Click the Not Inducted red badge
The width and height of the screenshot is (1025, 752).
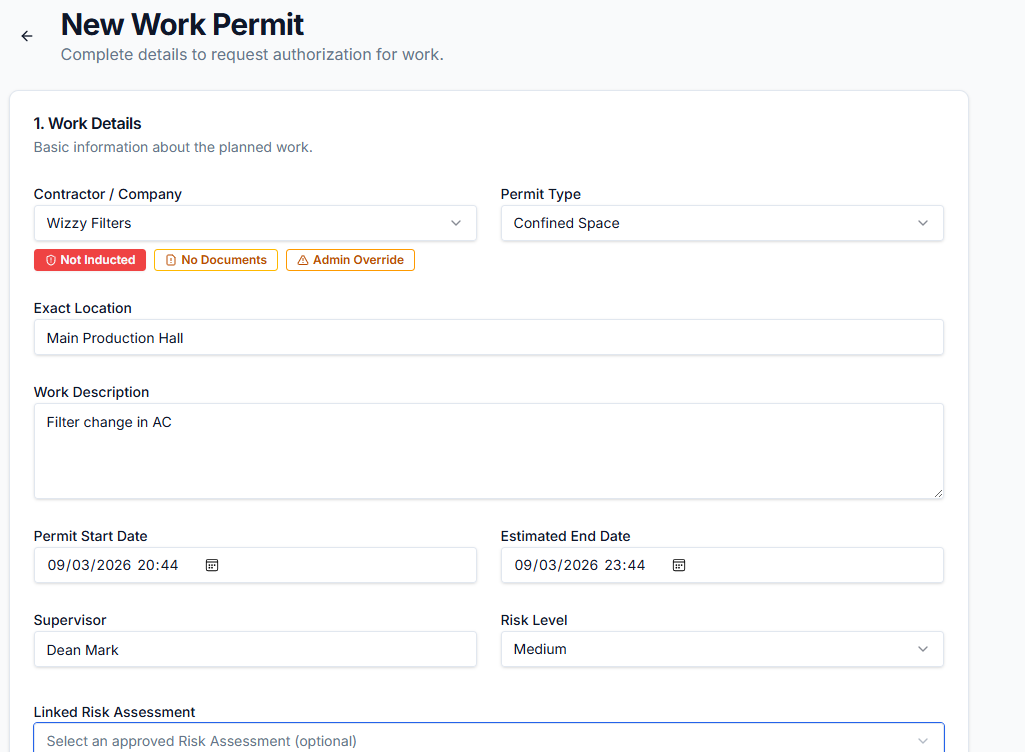90,260
